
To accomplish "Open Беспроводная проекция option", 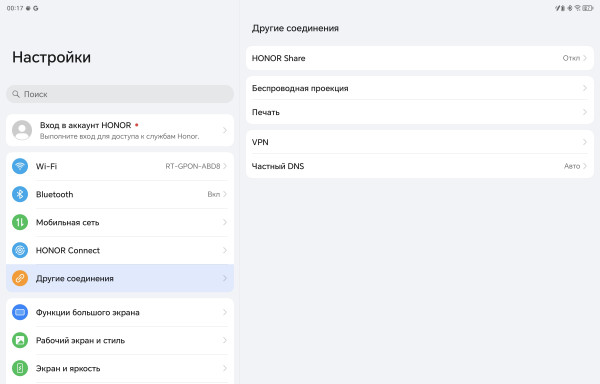I will pos(420,88).
